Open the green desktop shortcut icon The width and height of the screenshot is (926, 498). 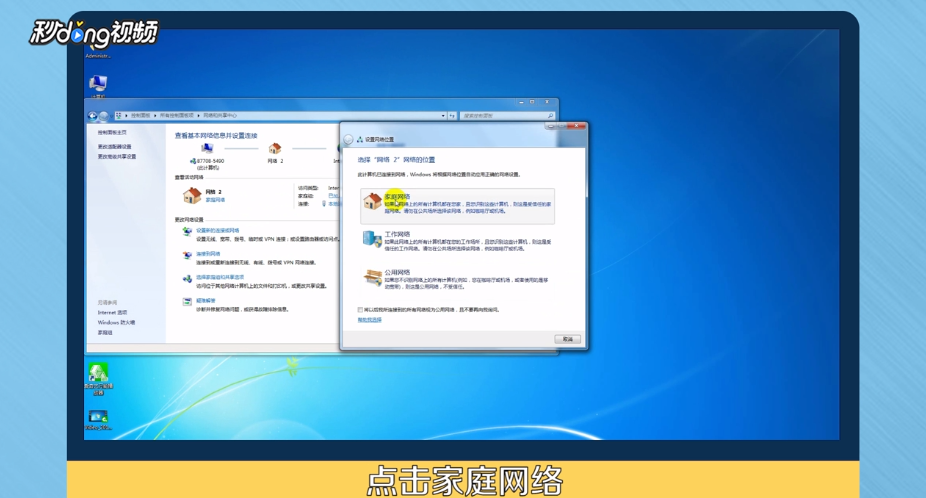(98, 372)
